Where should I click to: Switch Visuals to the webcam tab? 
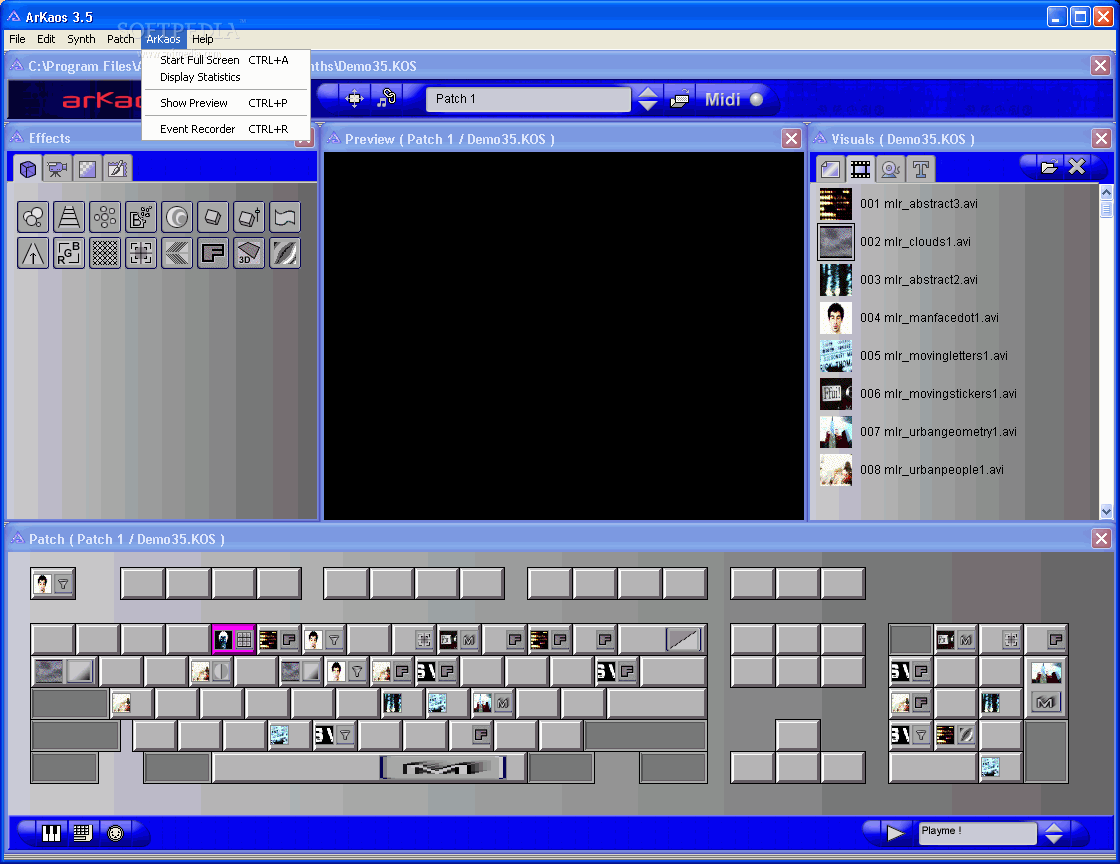(x=890, y=169)
